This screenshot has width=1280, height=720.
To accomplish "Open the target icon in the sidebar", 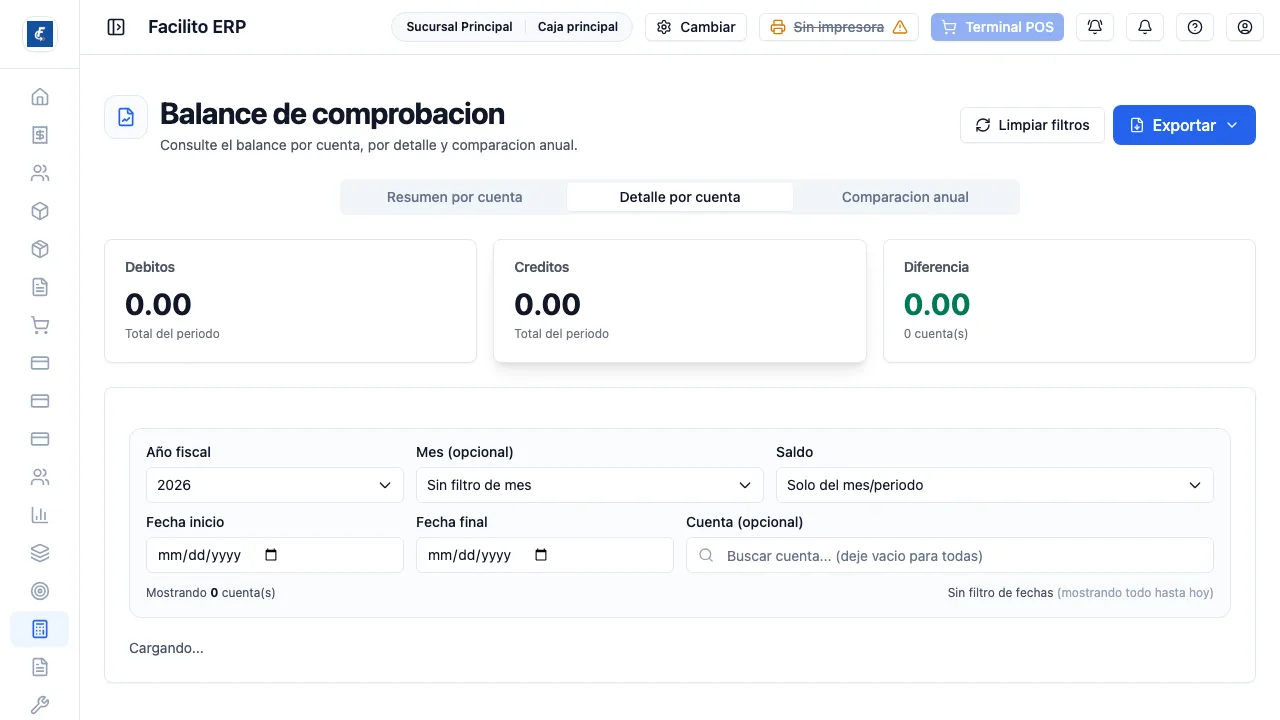I will pyautogui.click(x=40, y=591).
